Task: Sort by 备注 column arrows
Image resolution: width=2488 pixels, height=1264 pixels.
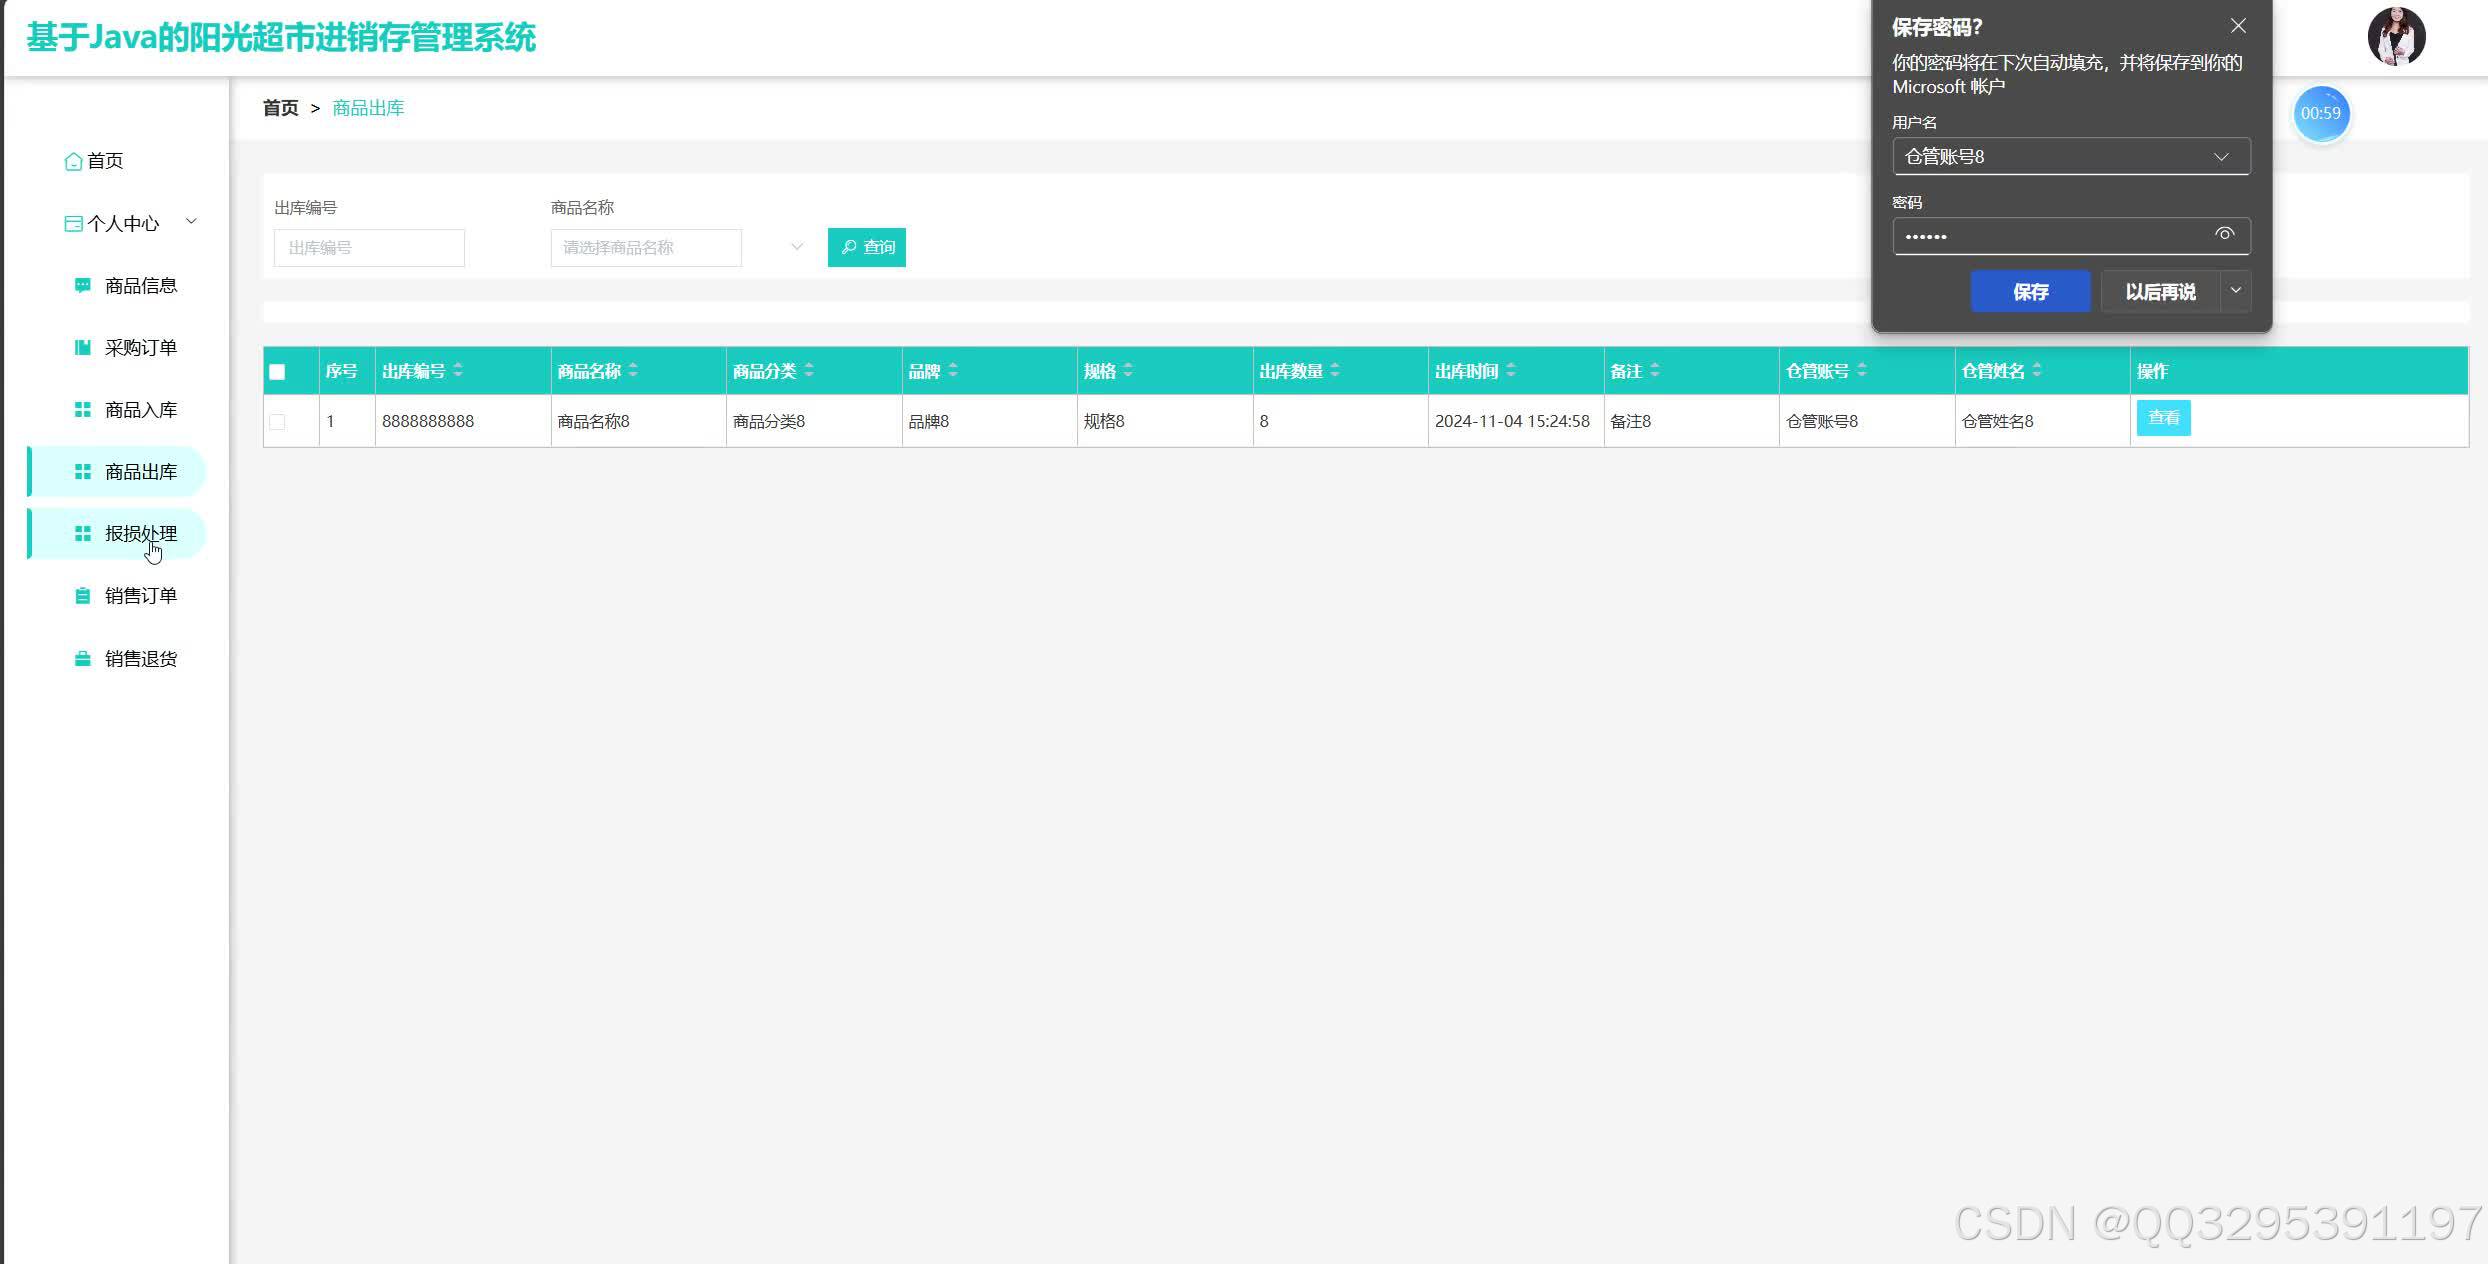Action: point(1655,371)
